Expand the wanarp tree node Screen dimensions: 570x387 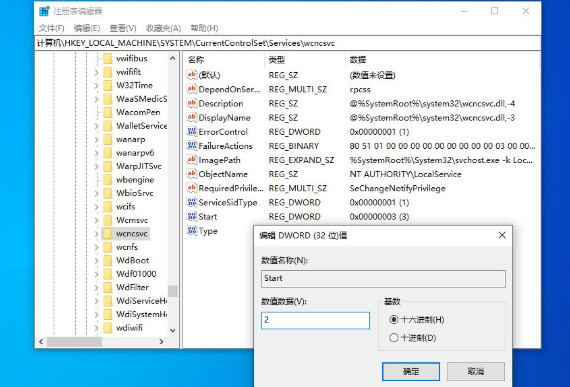pyautogui.click(x=96, y=140)
